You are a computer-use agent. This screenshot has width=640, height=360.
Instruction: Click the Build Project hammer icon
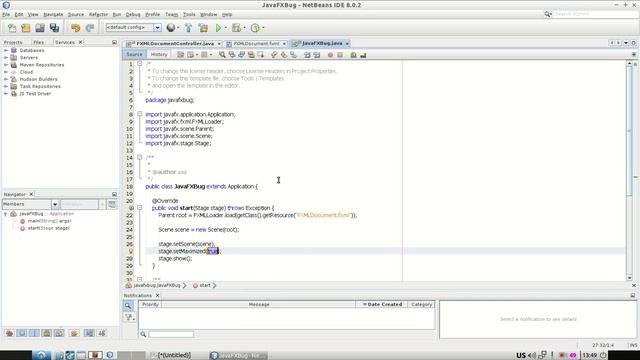tap(189, 28)
